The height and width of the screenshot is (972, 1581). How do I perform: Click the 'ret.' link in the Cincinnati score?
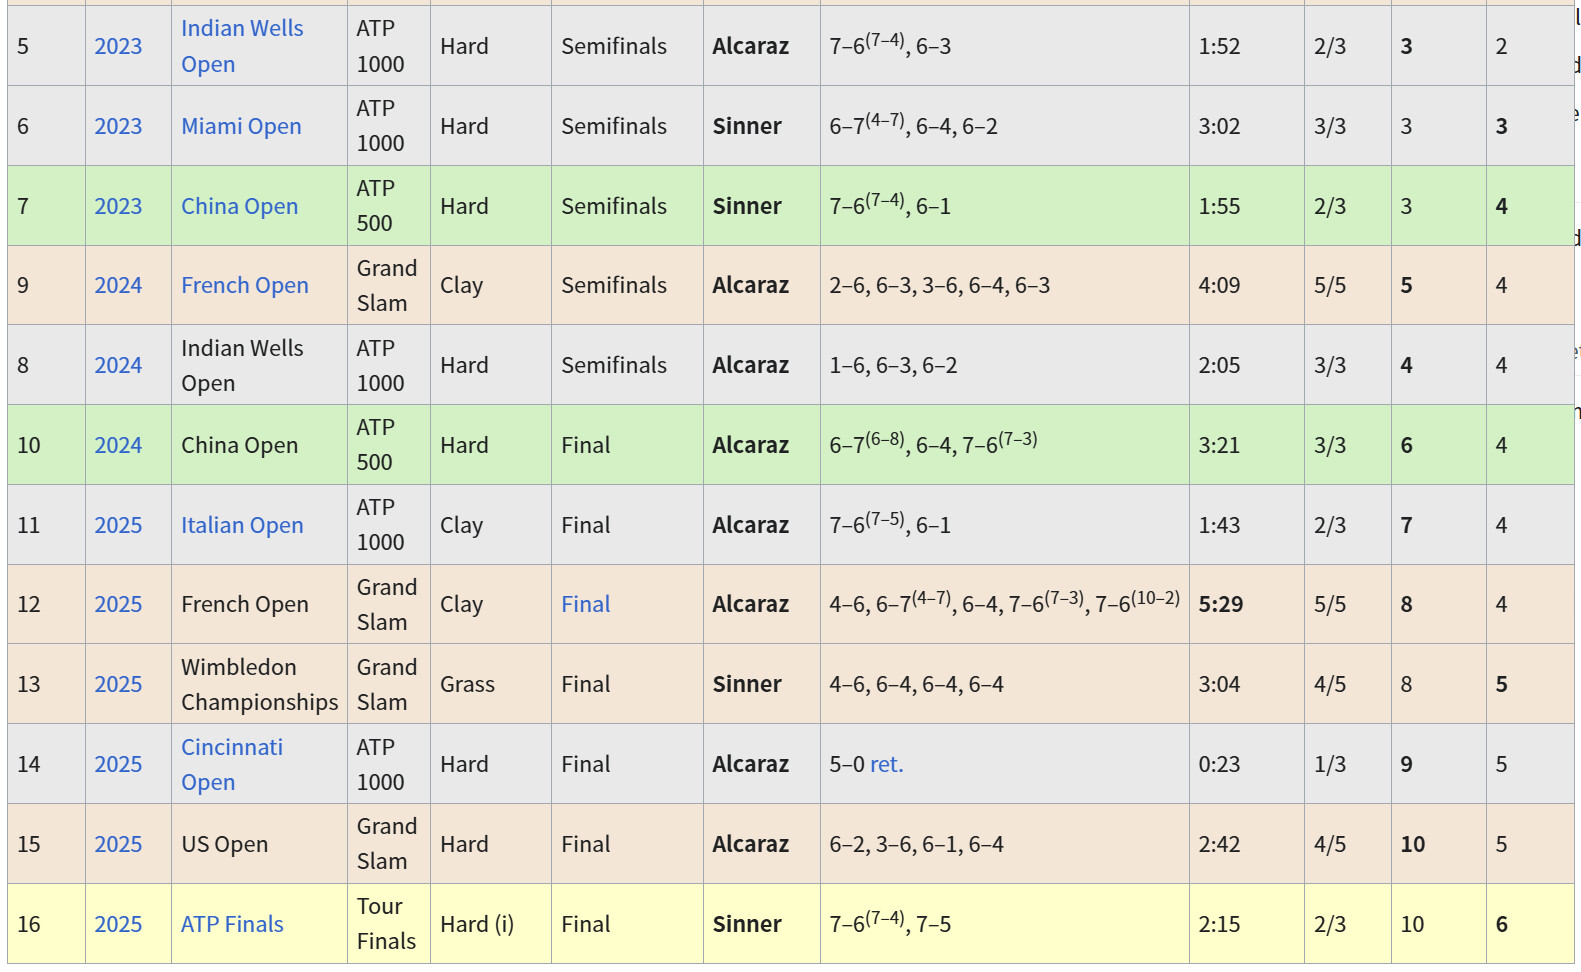[x=886, y=764]
